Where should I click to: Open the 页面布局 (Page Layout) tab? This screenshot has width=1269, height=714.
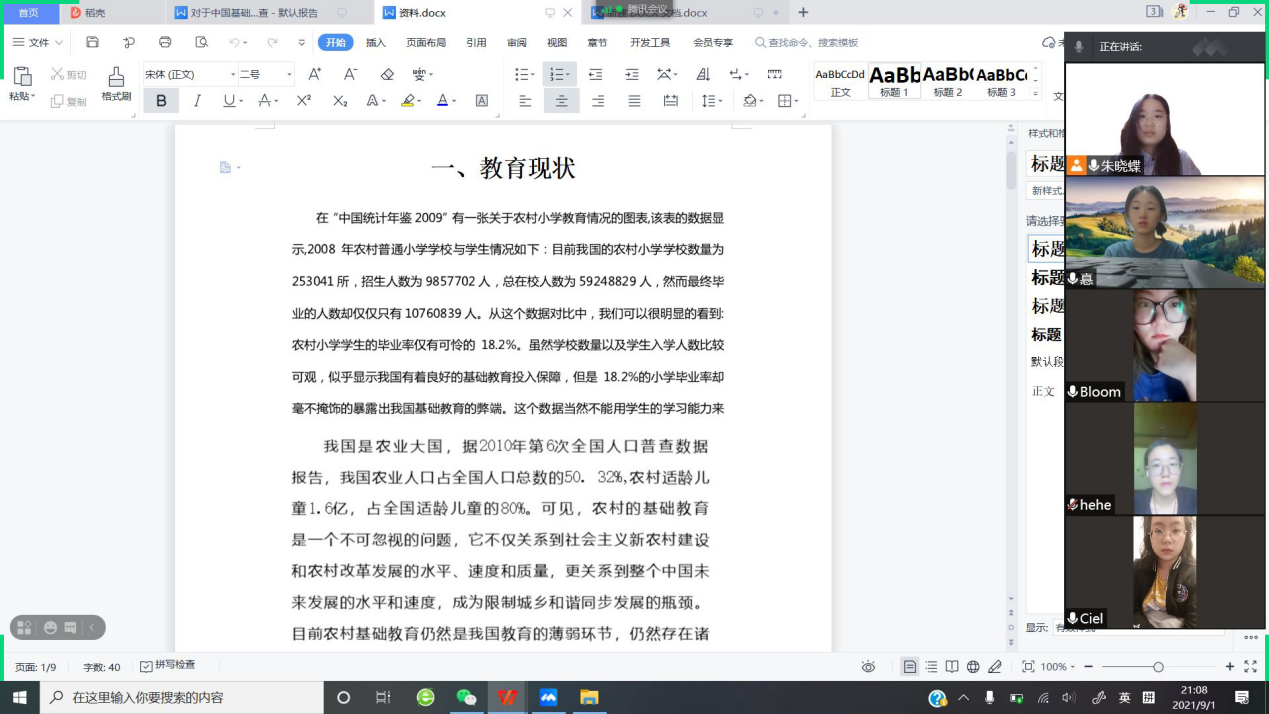pos(426,42)
